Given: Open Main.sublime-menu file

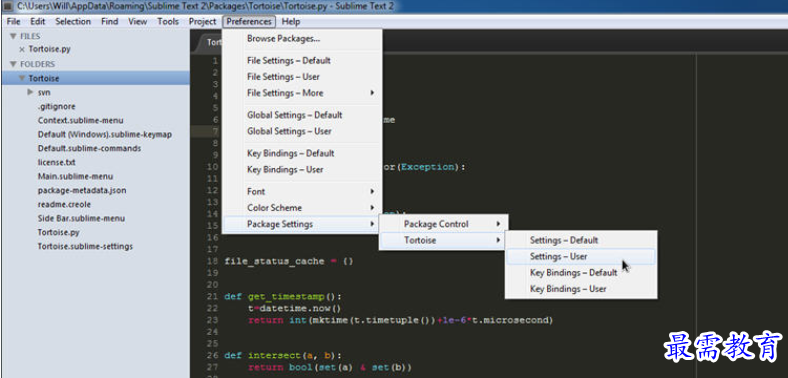Looking at the screenshot, I should tap(75, 176).
